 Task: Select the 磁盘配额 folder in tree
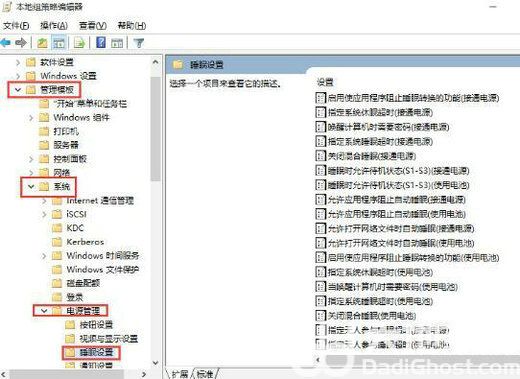(x=76, y=283)
